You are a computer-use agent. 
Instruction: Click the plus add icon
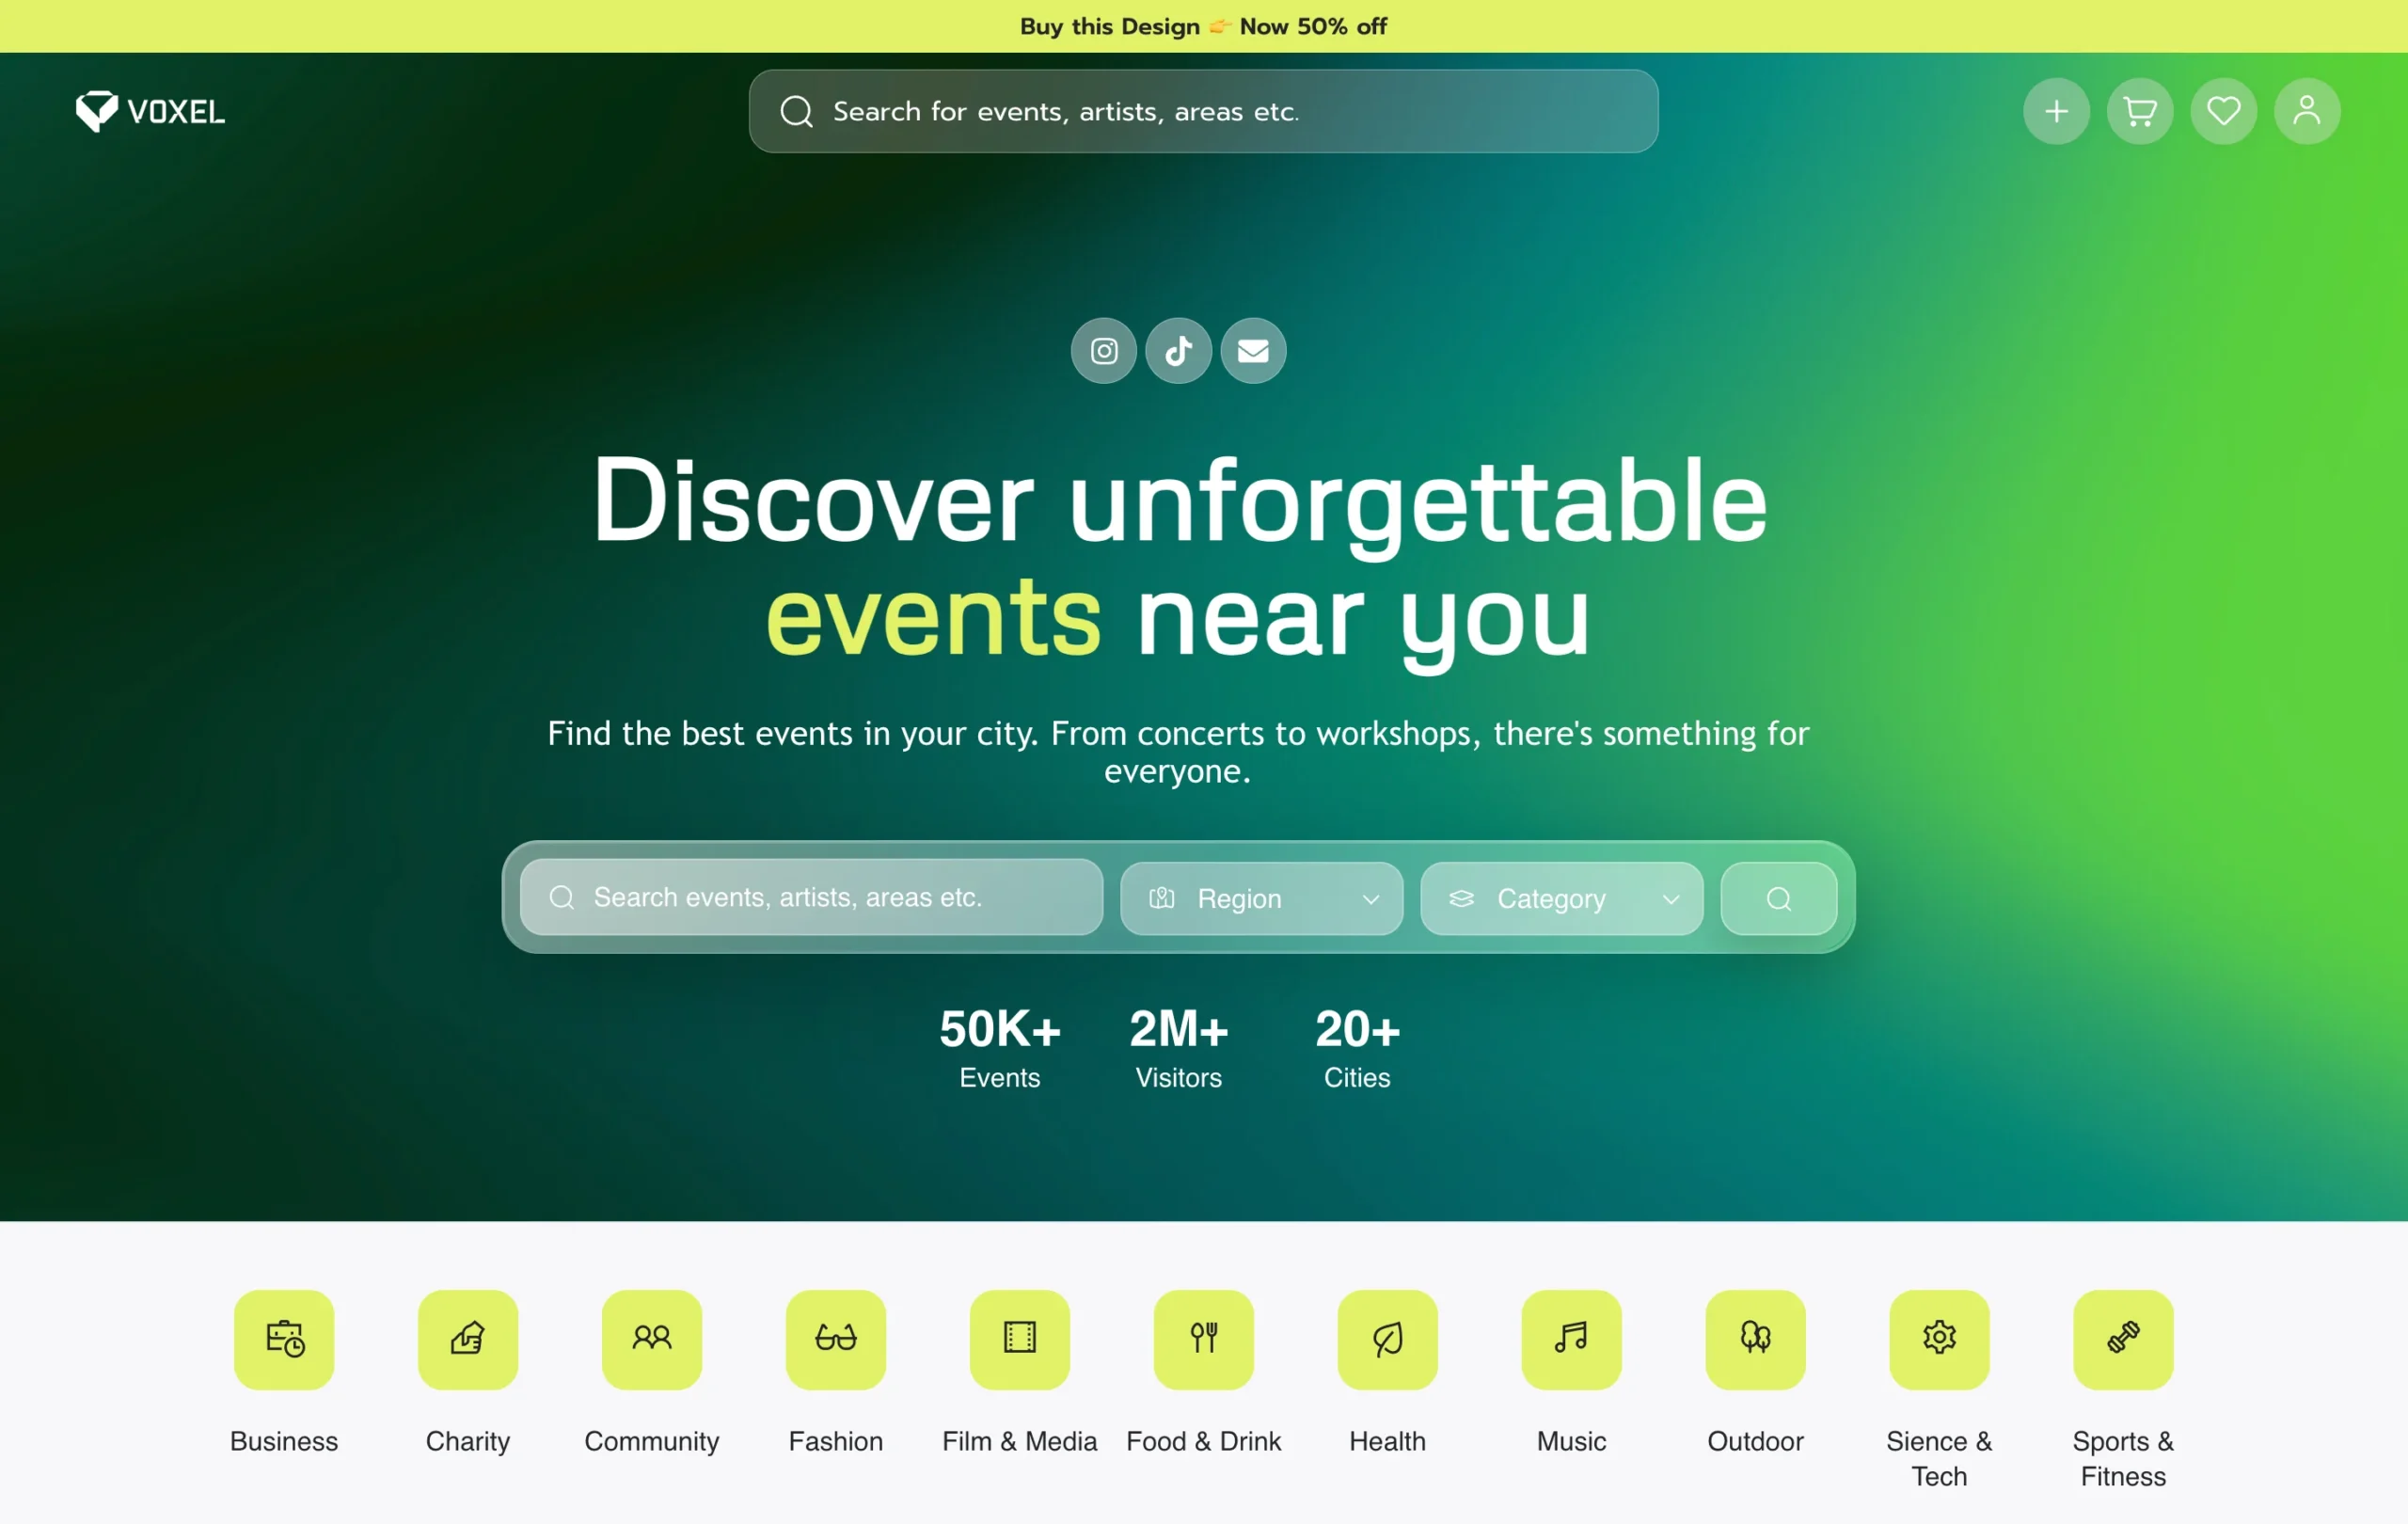[2056, 111]
